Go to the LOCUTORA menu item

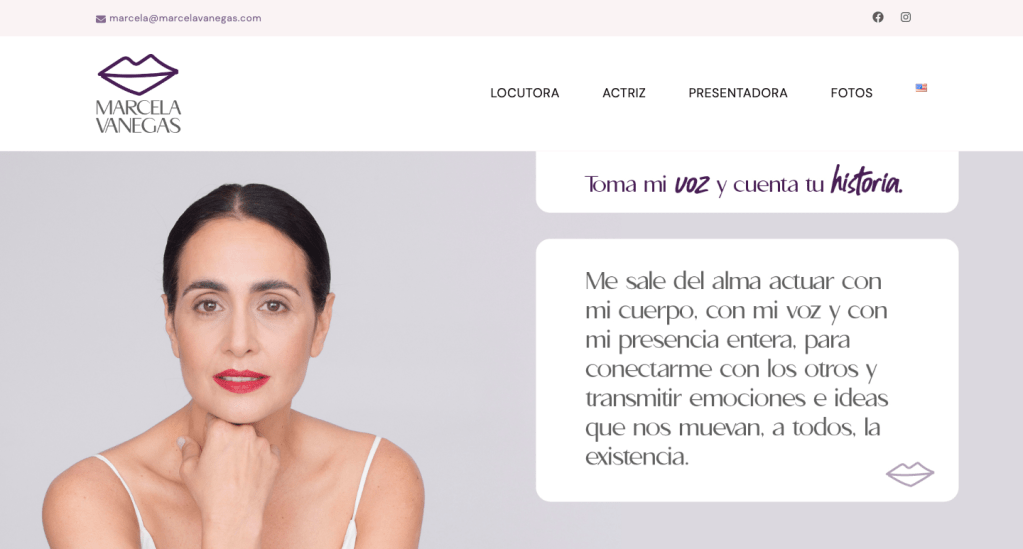(525, 93)
